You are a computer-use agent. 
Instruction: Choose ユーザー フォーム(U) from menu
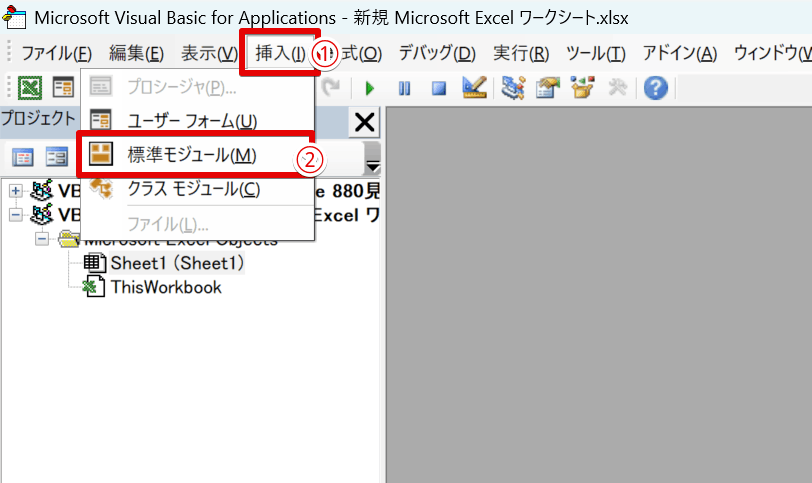click(x=192, y=121)
